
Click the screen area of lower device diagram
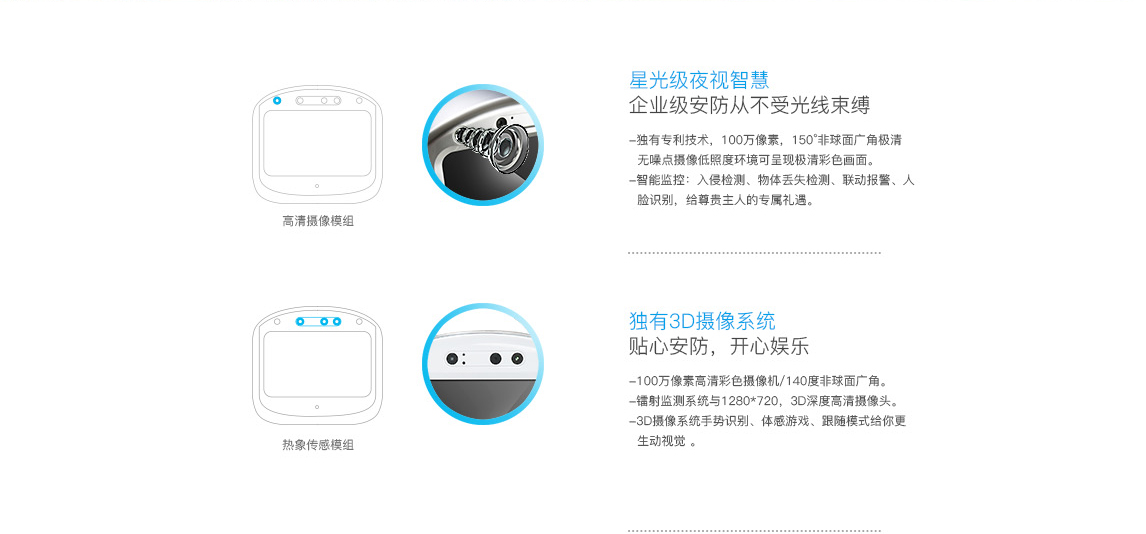[x=318, y=364]
